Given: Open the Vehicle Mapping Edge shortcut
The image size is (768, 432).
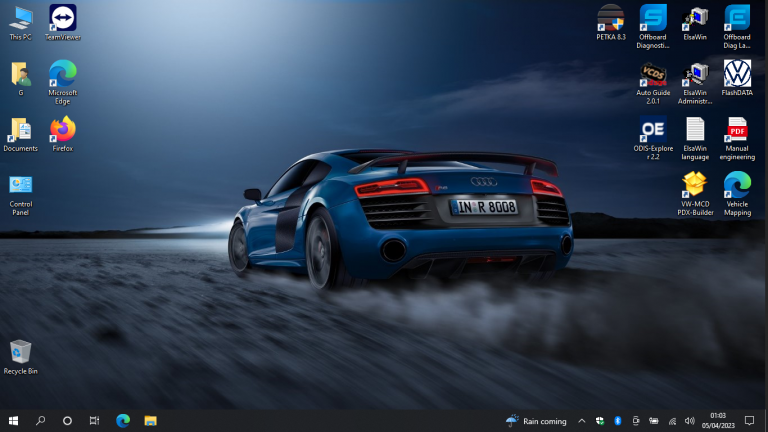Looking at the screenshot, I should pos(737,185).
